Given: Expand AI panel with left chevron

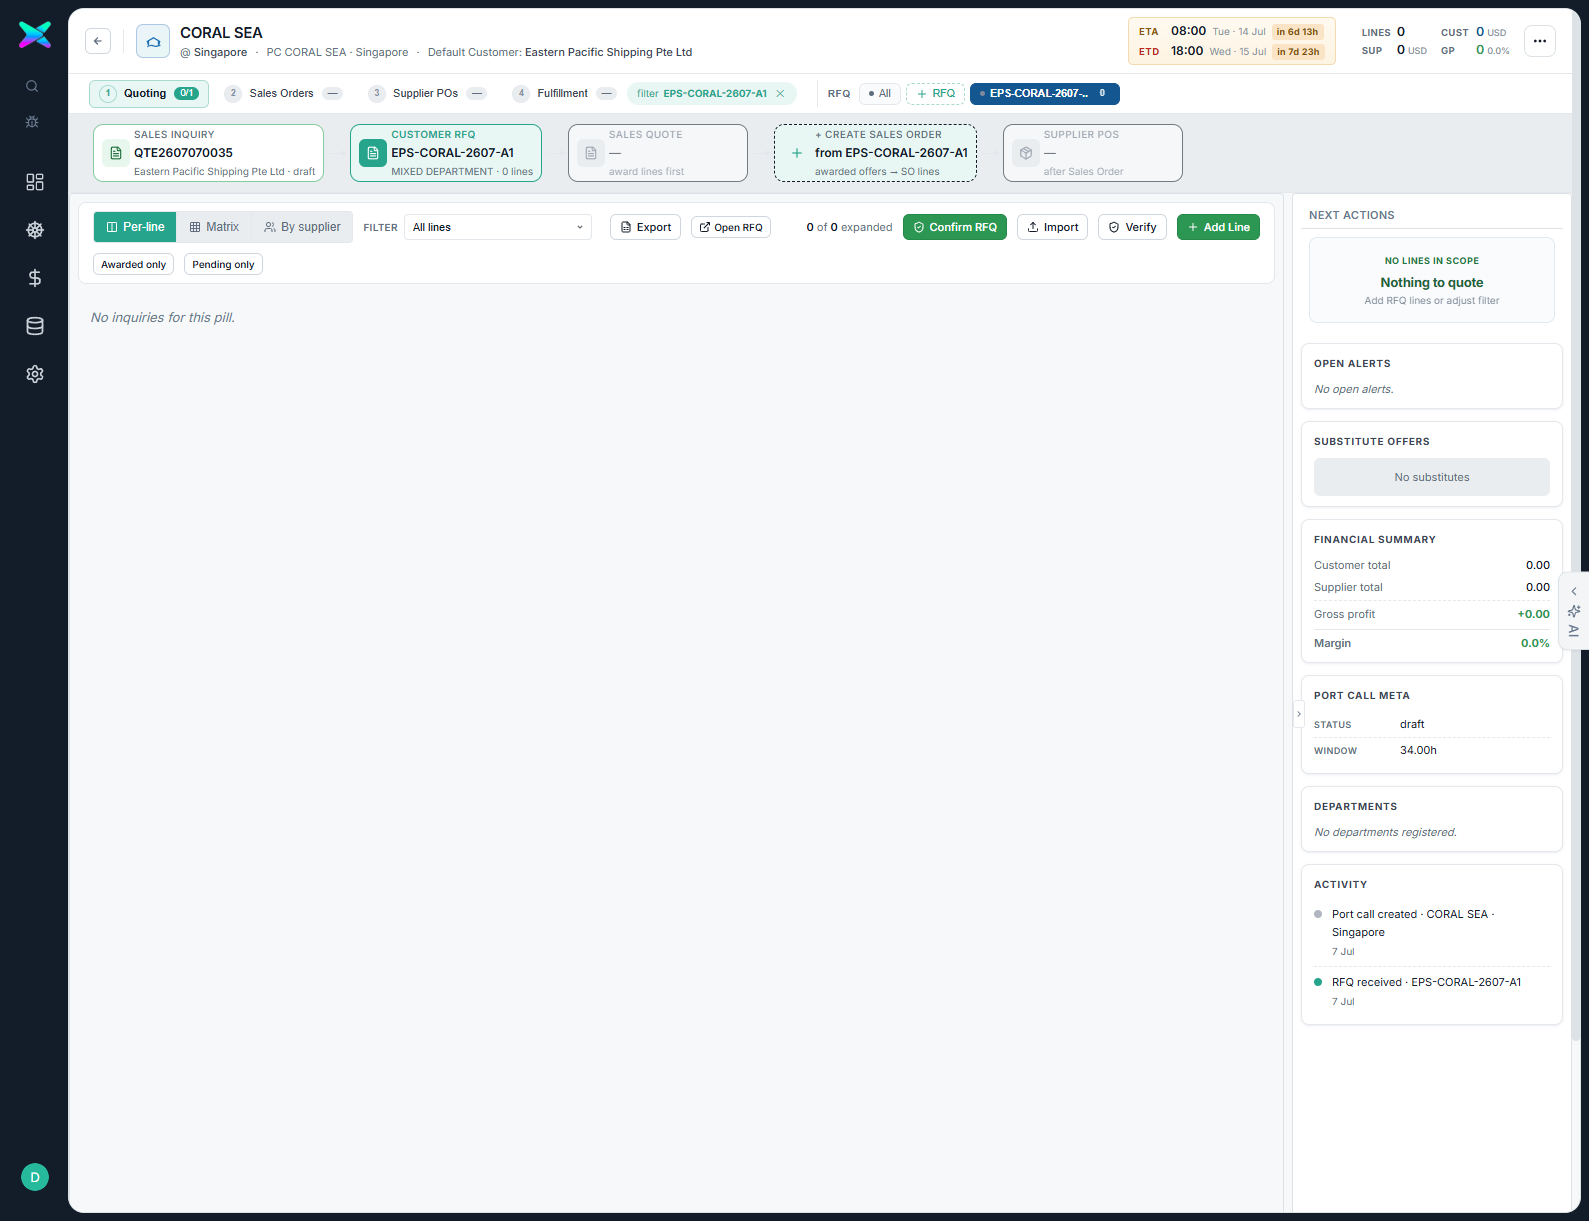Looking at the screenshot, I should coord(1574,591).
